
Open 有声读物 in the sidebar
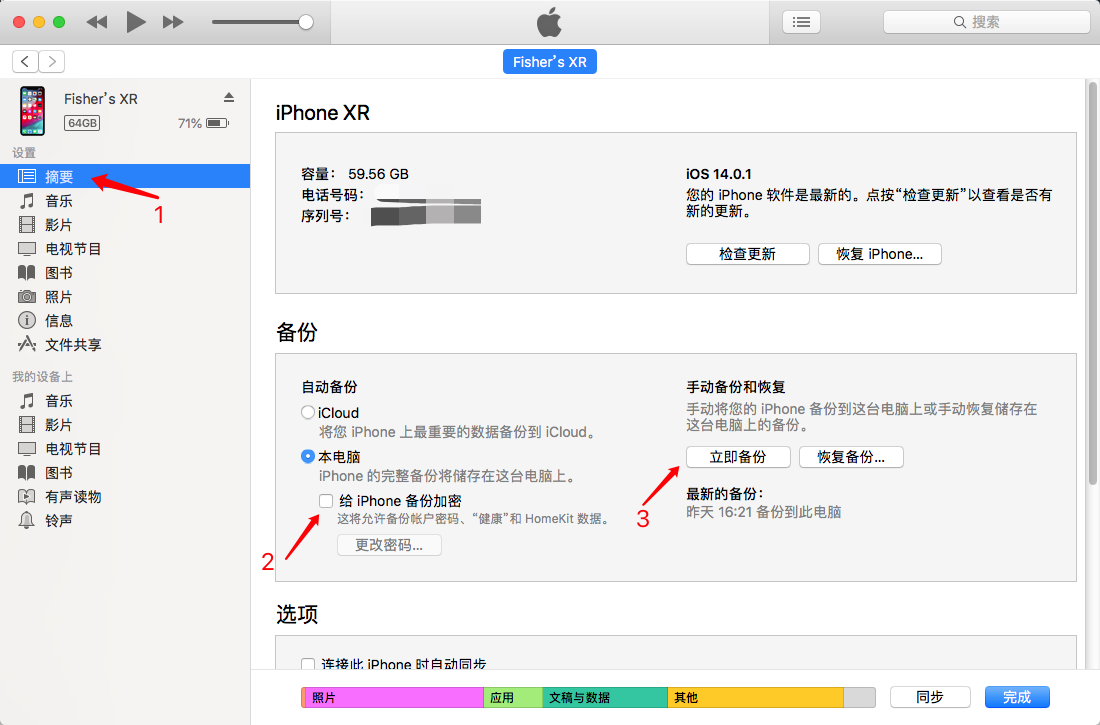point(125,496)
